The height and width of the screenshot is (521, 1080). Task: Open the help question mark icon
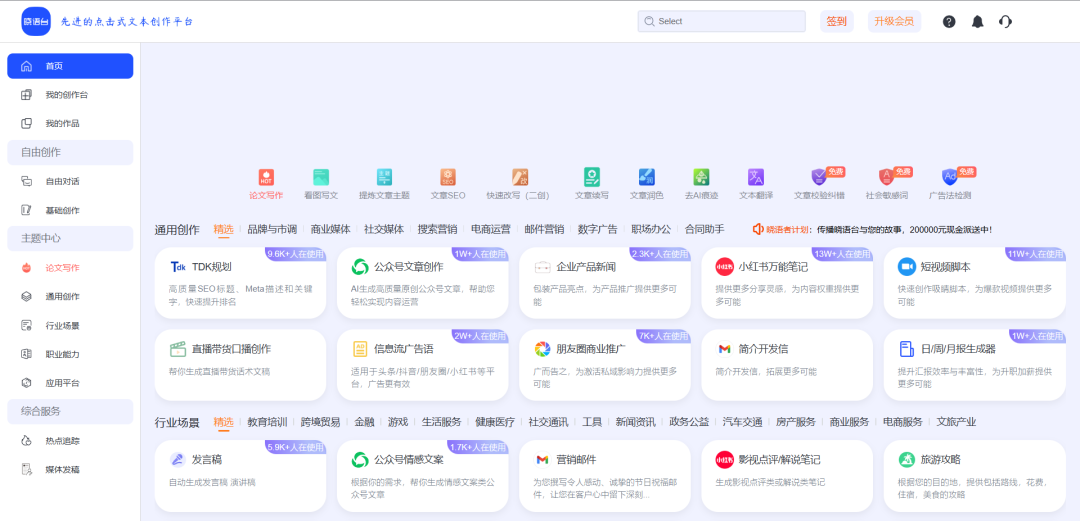pyautogui.click(x=949, y=21)
